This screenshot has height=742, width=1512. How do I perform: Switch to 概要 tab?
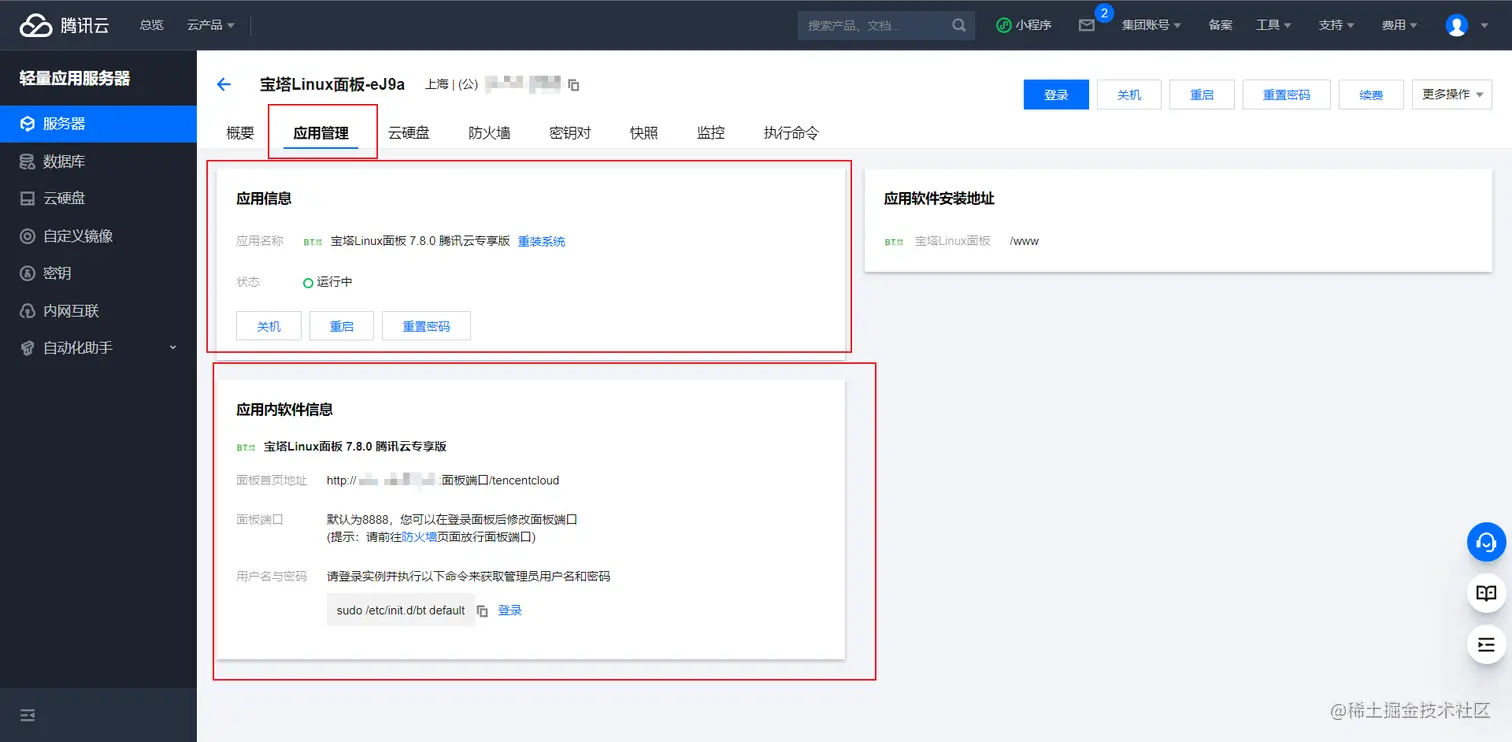240,132
